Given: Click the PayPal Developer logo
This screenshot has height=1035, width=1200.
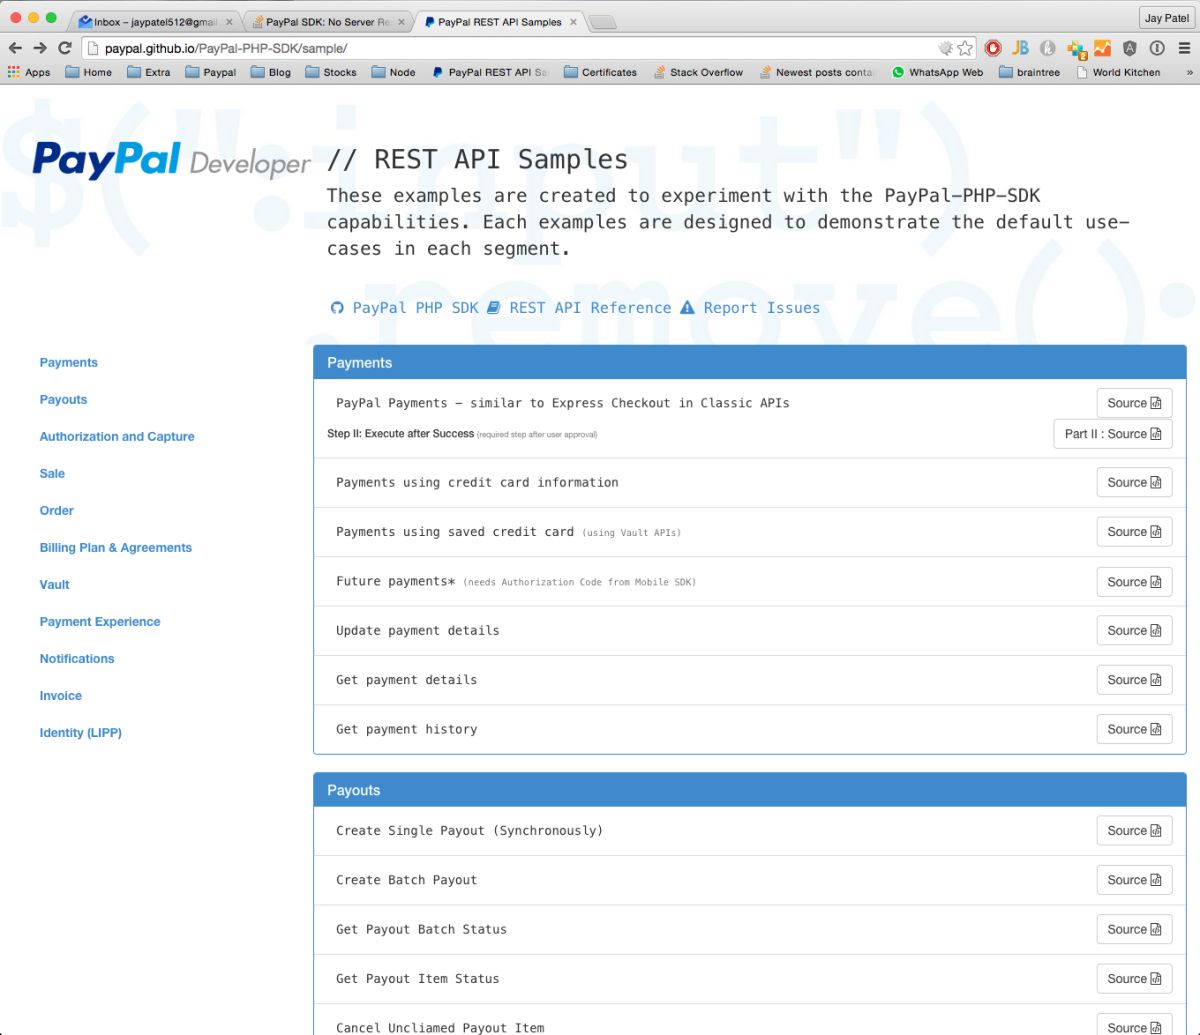Looking at the screenshot, I should (171, 161).
